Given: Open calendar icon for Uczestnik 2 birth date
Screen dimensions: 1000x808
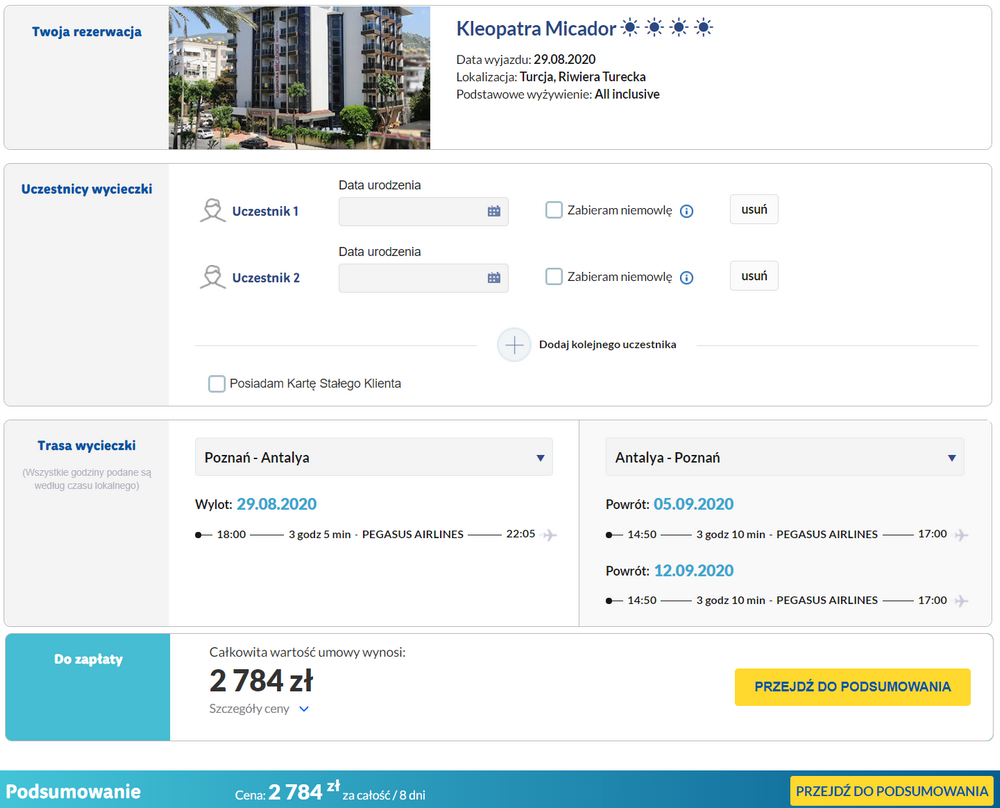Looking at the screenshot, I should tap(494, 277).
